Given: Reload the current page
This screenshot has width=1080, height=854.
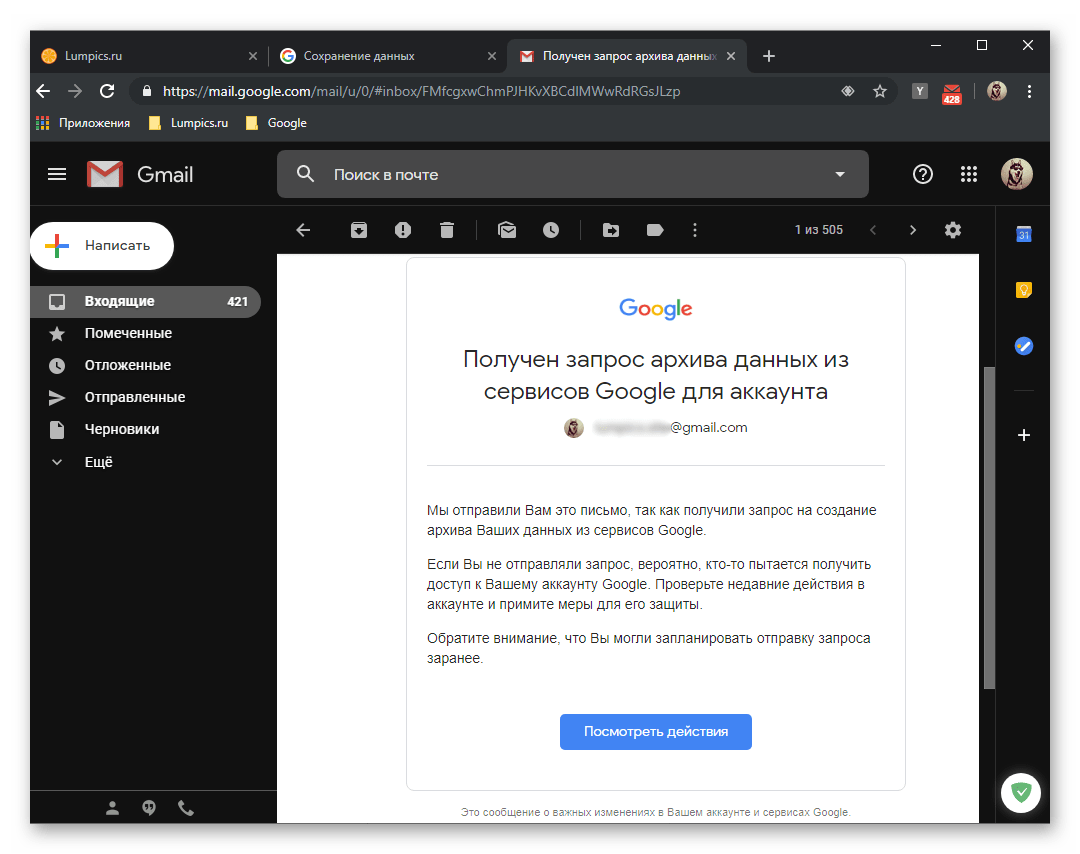Looking at the screenshot, I should click(x=107, y=91).
